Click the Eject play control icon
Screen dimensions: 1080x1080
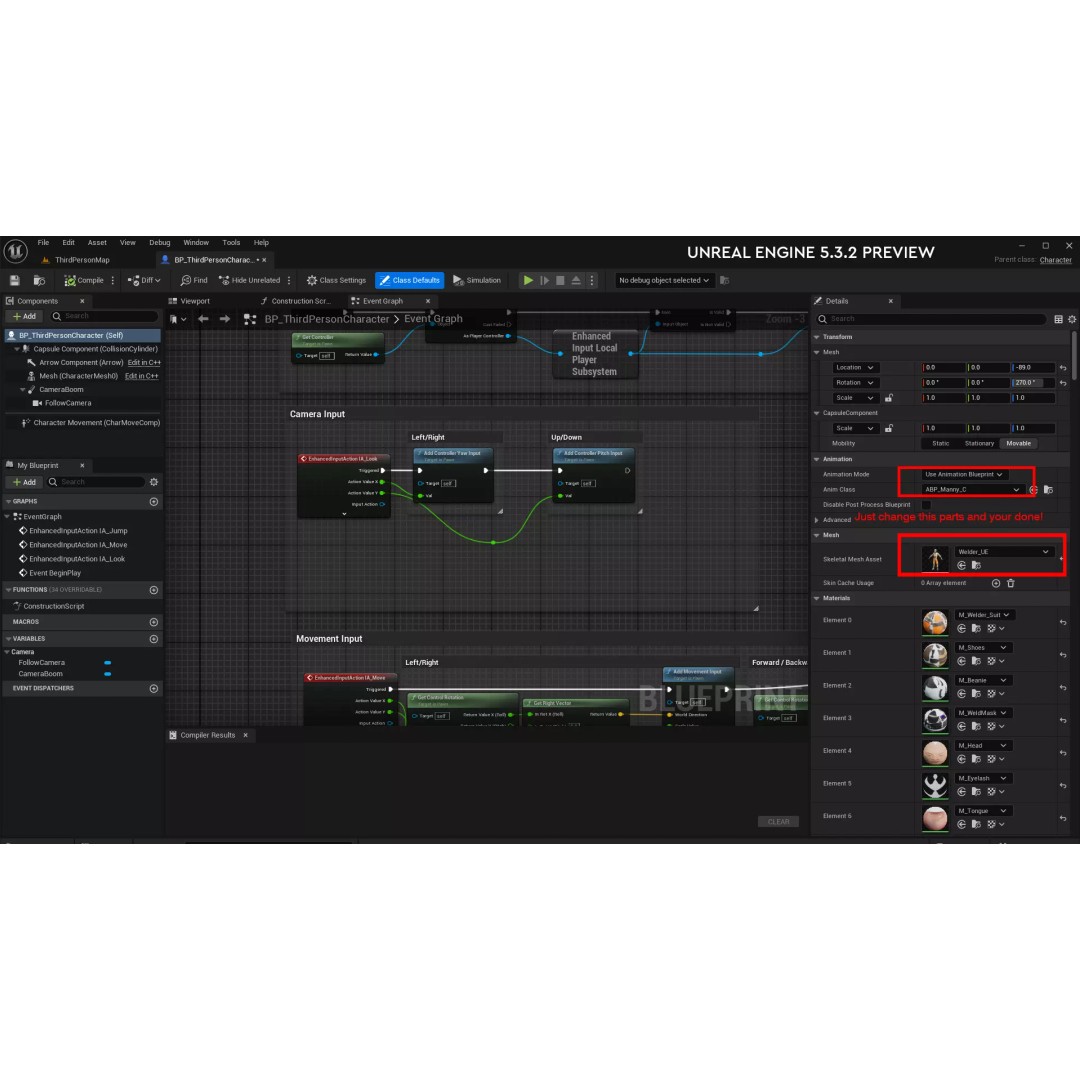576,280
